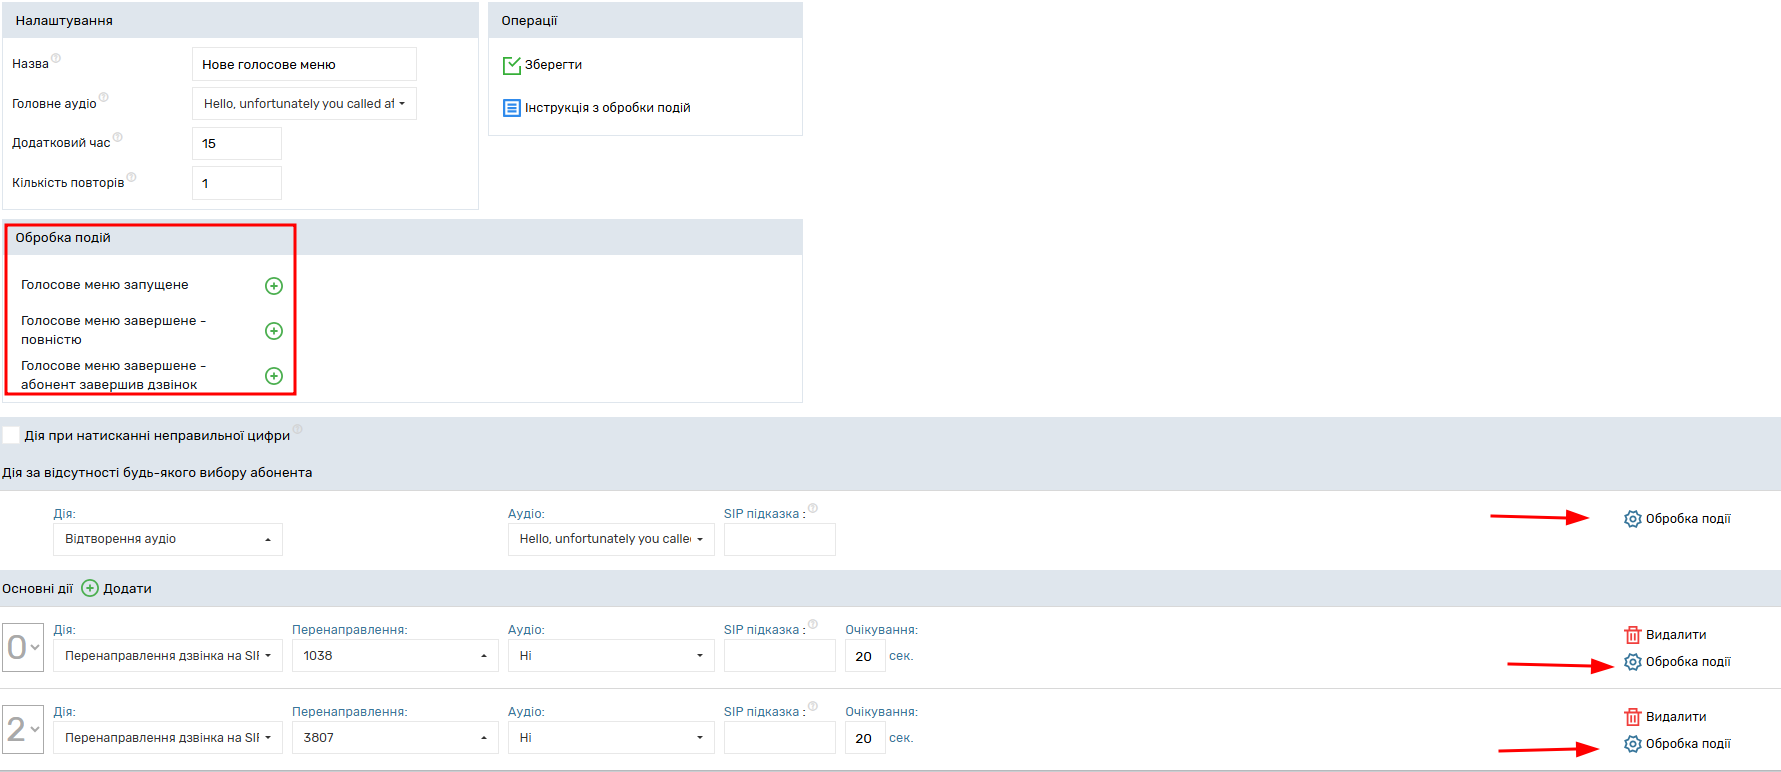Open the event handling instruction document icon
Viewport: 1781px width, 772px height.
click(x=511, y=108)
